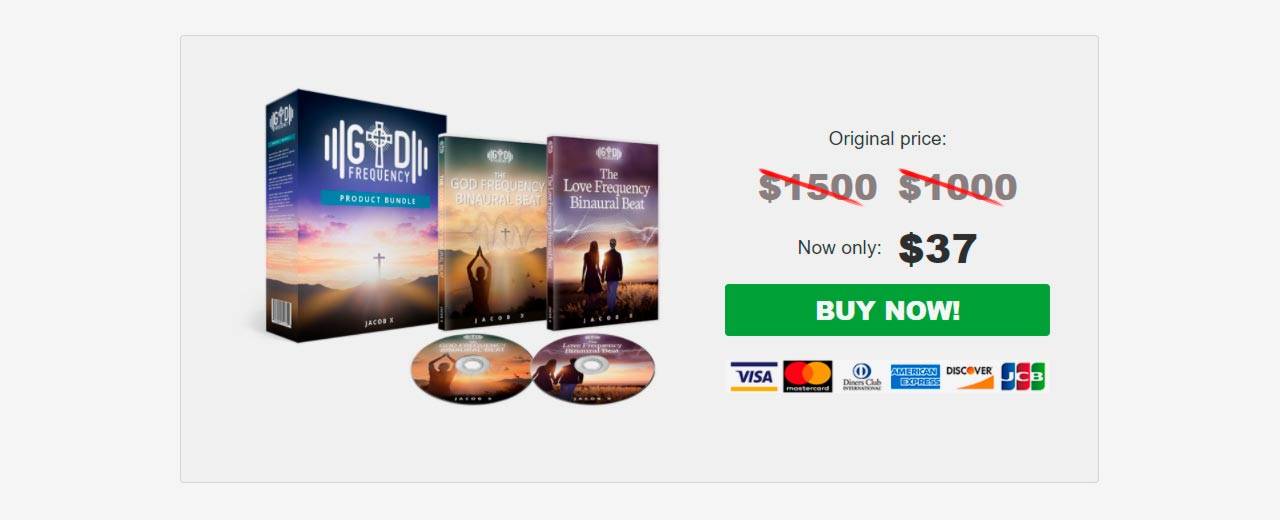Click the PRODUCT BUNDLE teal banner
The image size is (1280, 520).
(378, 199)
